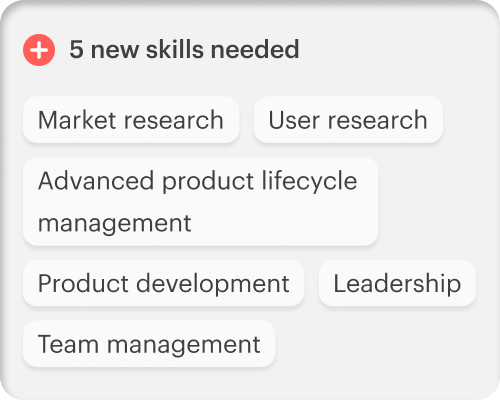Image resolution: width=500 pixels, height=400 pixels.
Task: Click the '5 new skills needed' heading
Action: (x=184, y=49)
